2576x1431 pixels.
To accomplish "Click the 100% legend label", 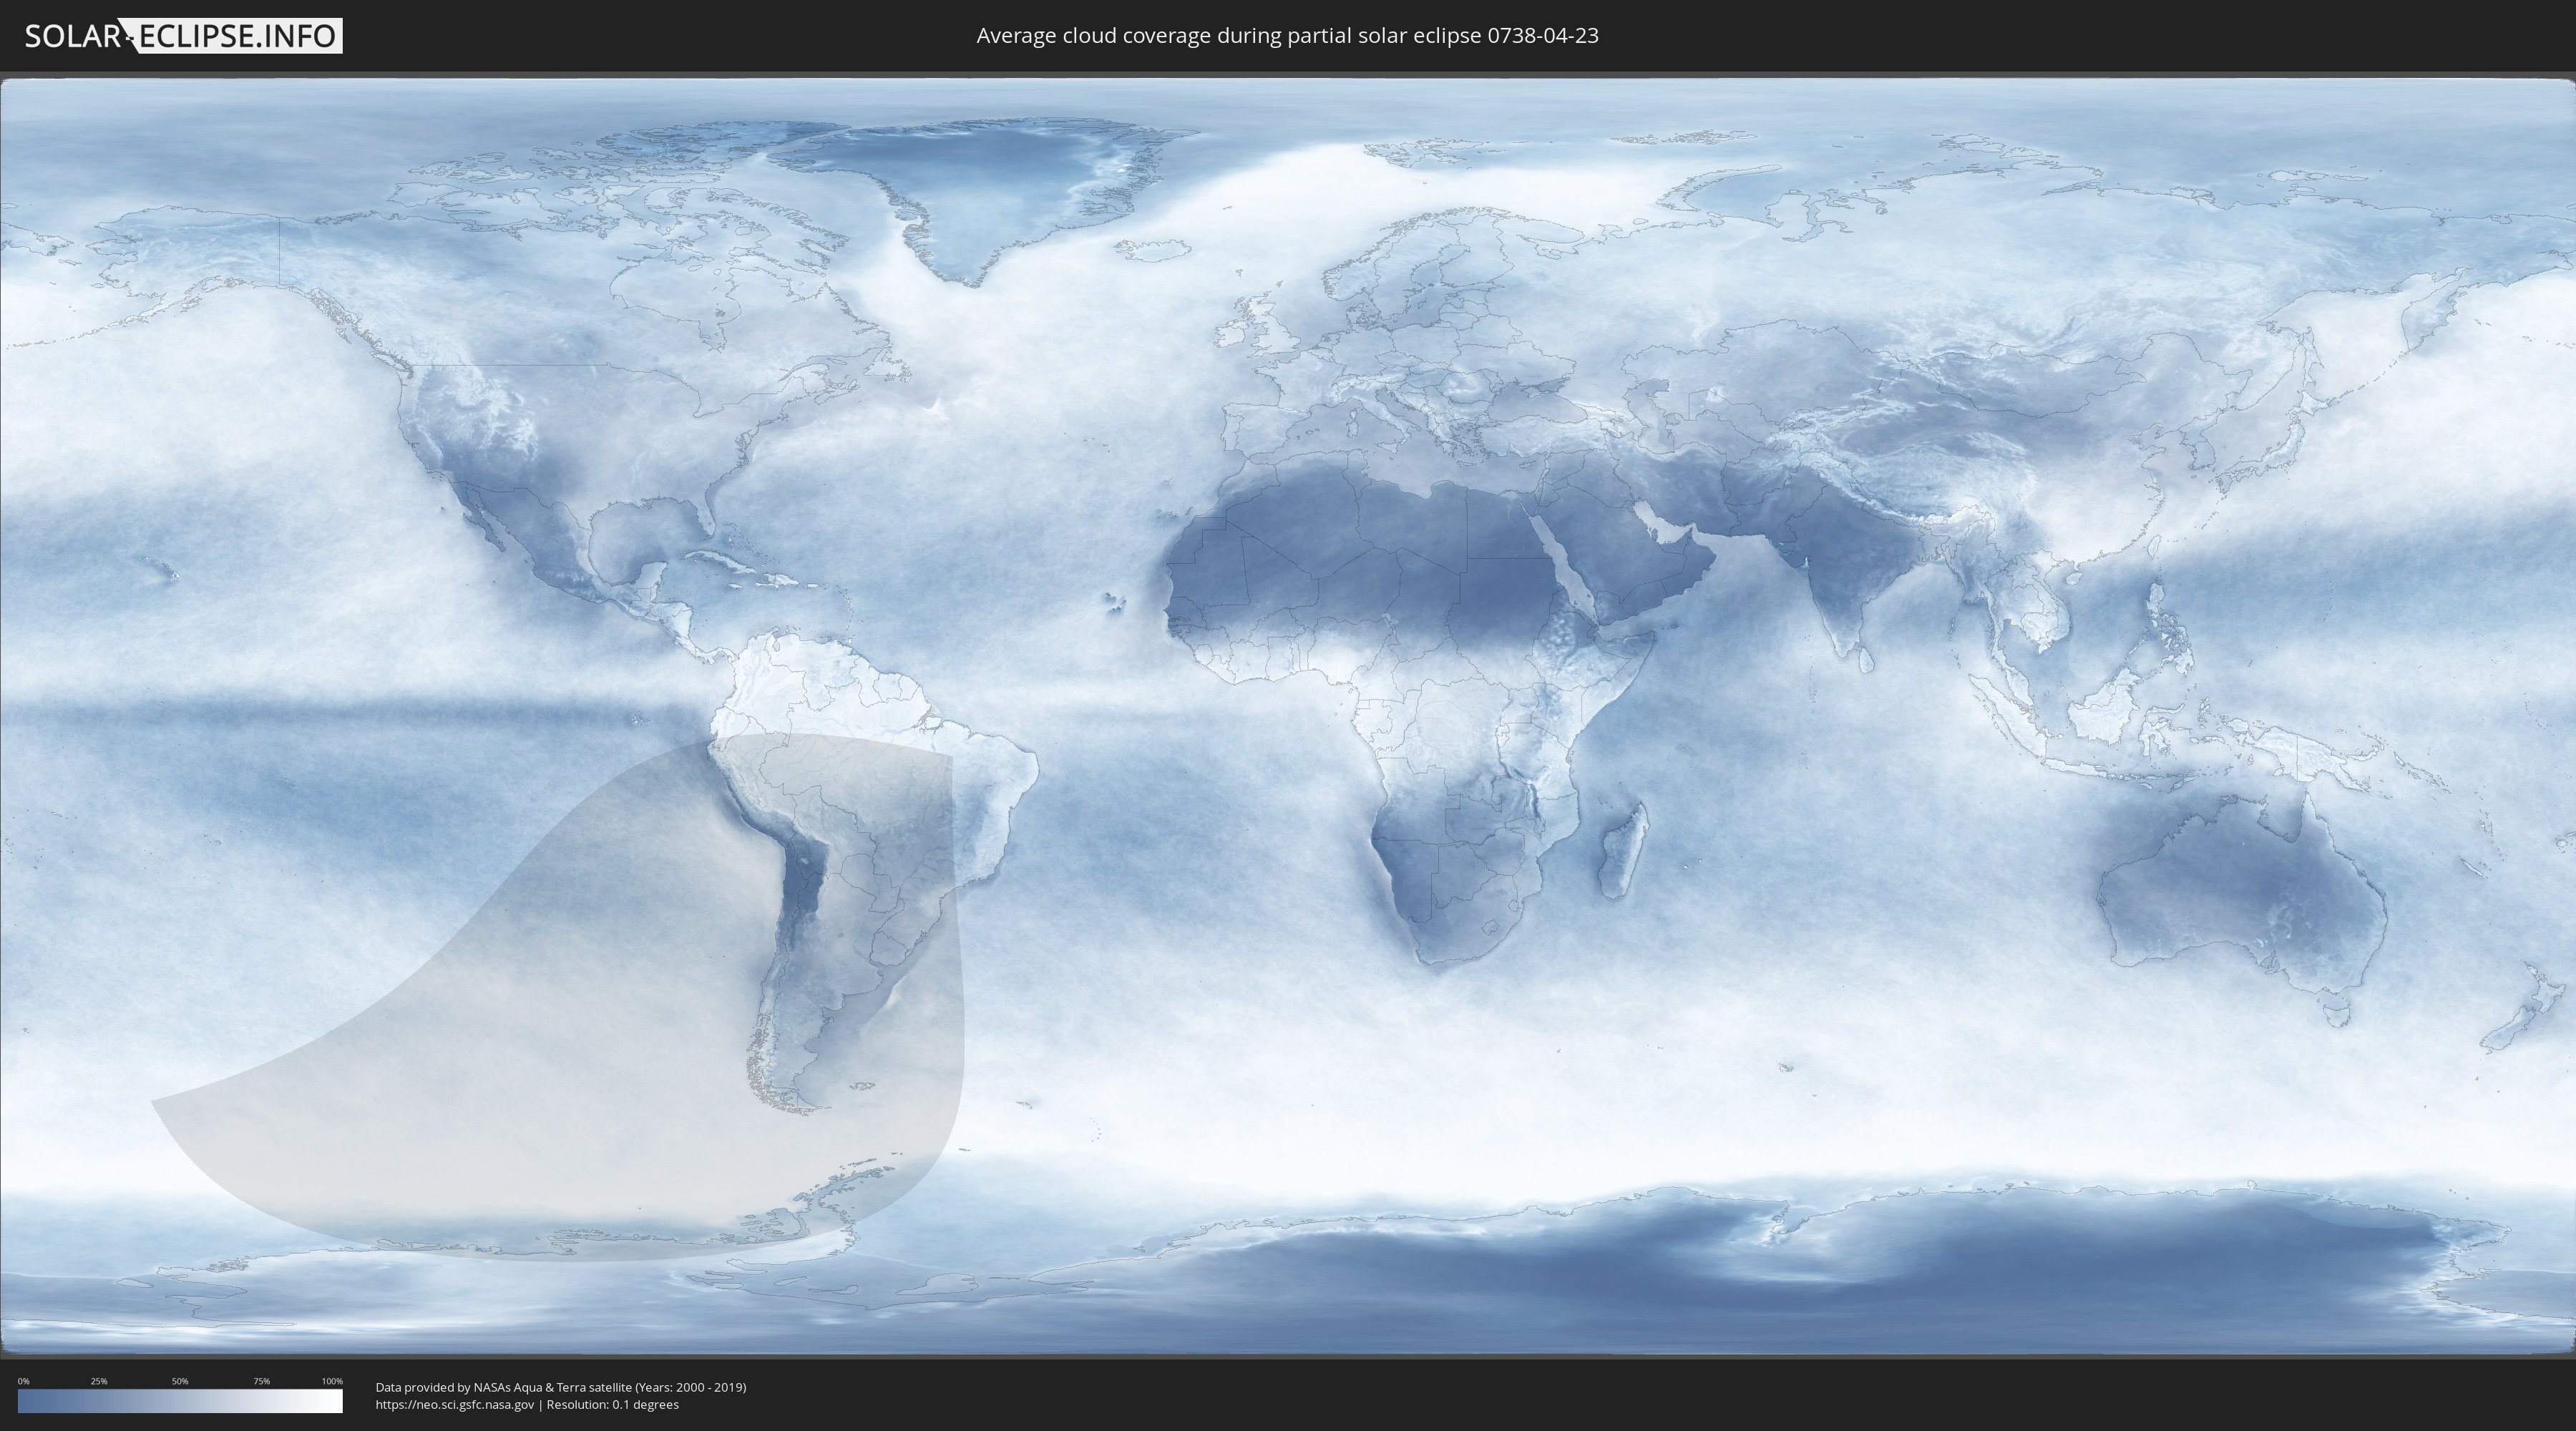I will 332,1381.
